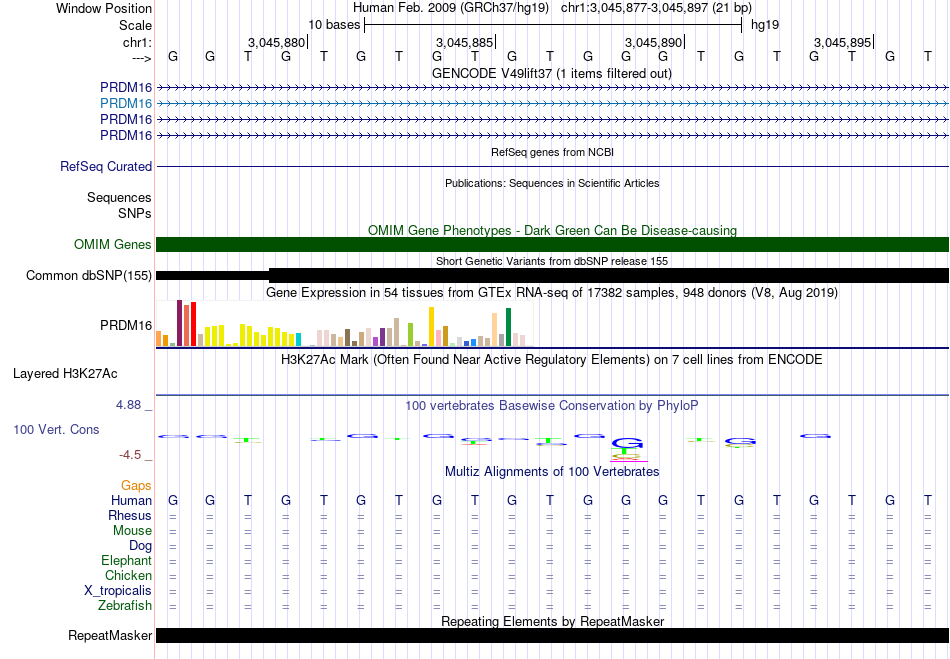Image resolution: width=950 pixels, height=659 pixels.
Task: Select the Human alignment row label
Action: click(131, 500)
